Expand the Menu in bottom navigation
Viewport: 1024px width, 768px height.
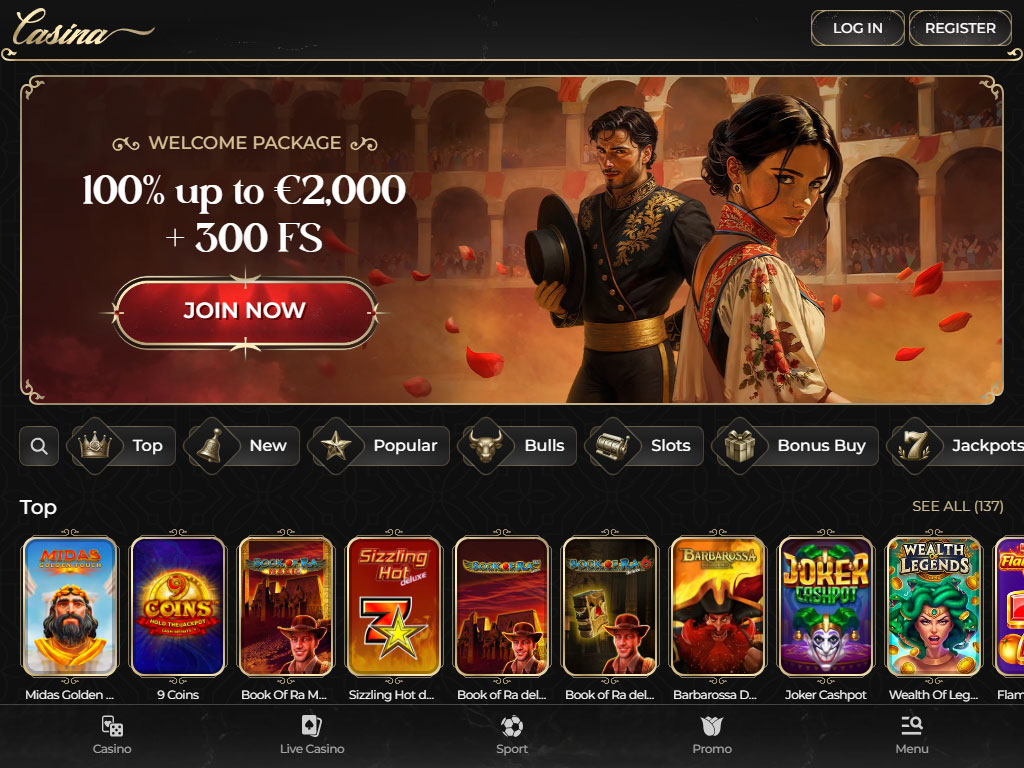click(x=912, y=735)
